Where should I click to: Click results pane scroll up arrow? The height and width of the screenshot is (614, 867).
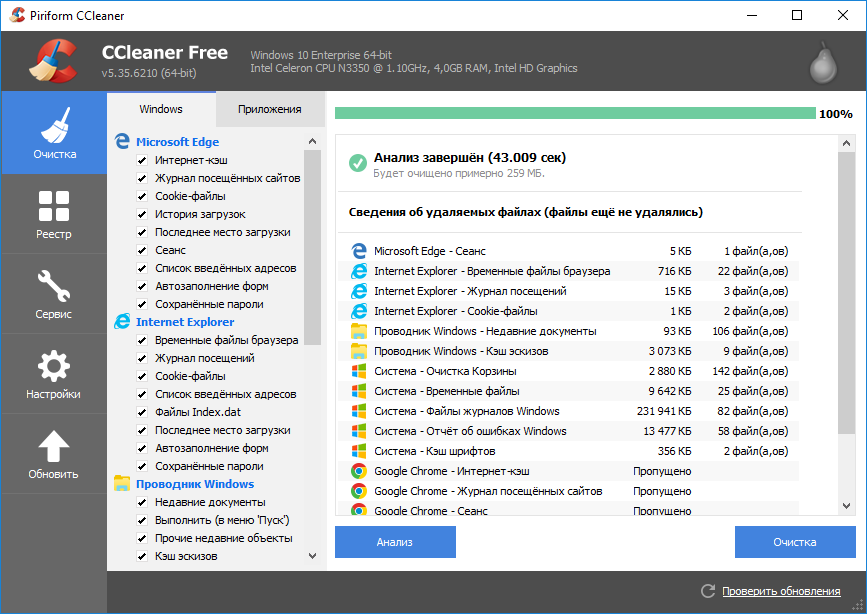click(x=847, y=143)
